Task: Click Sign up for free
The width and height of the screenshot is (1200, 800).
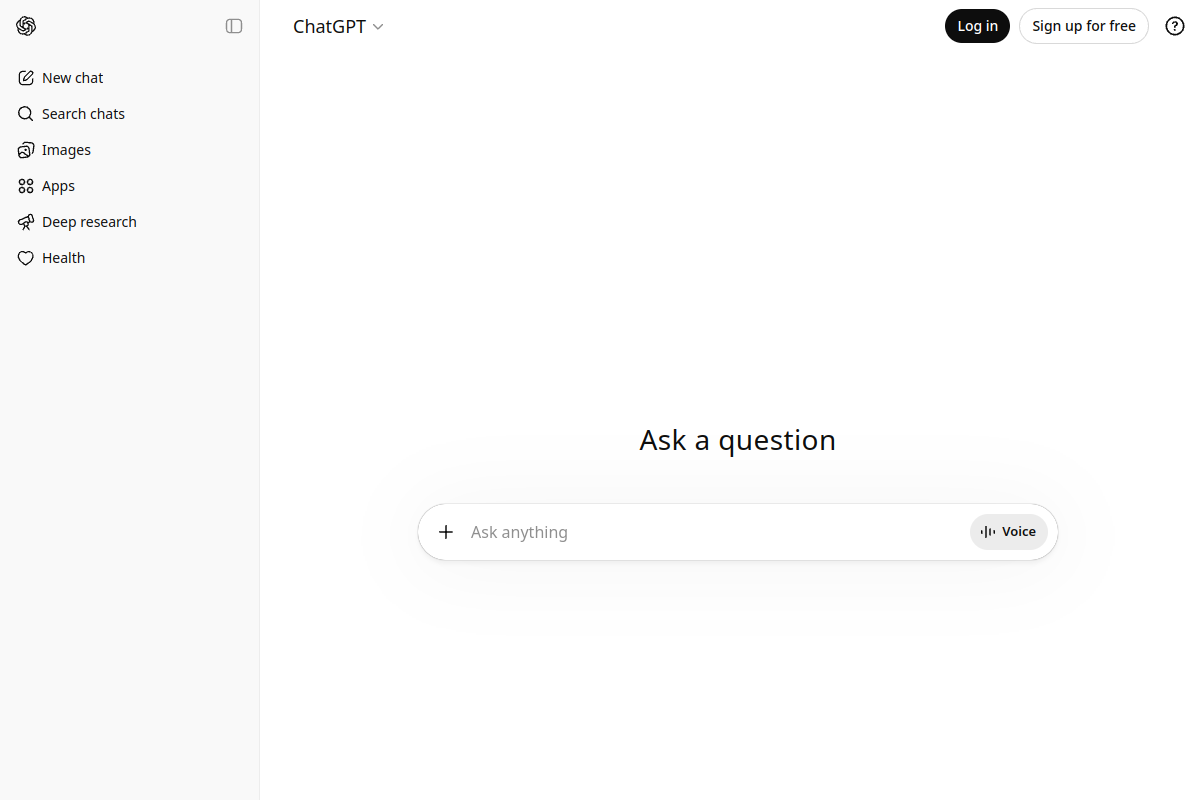Action: [x=1083, y=25]
